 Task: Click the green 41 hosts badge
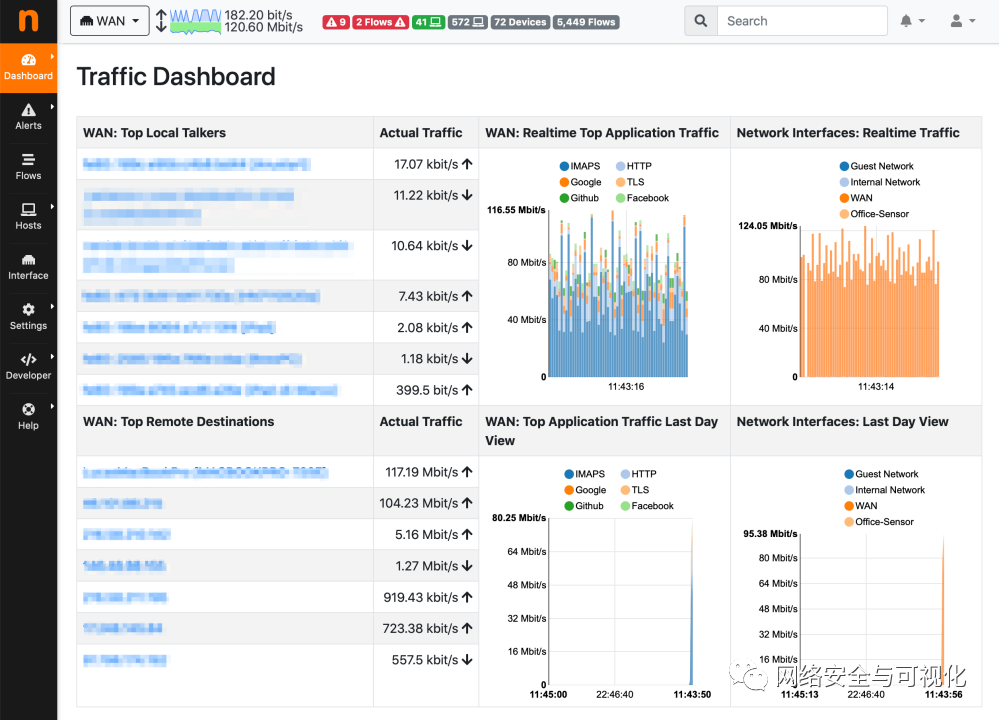tap(428, 22)
